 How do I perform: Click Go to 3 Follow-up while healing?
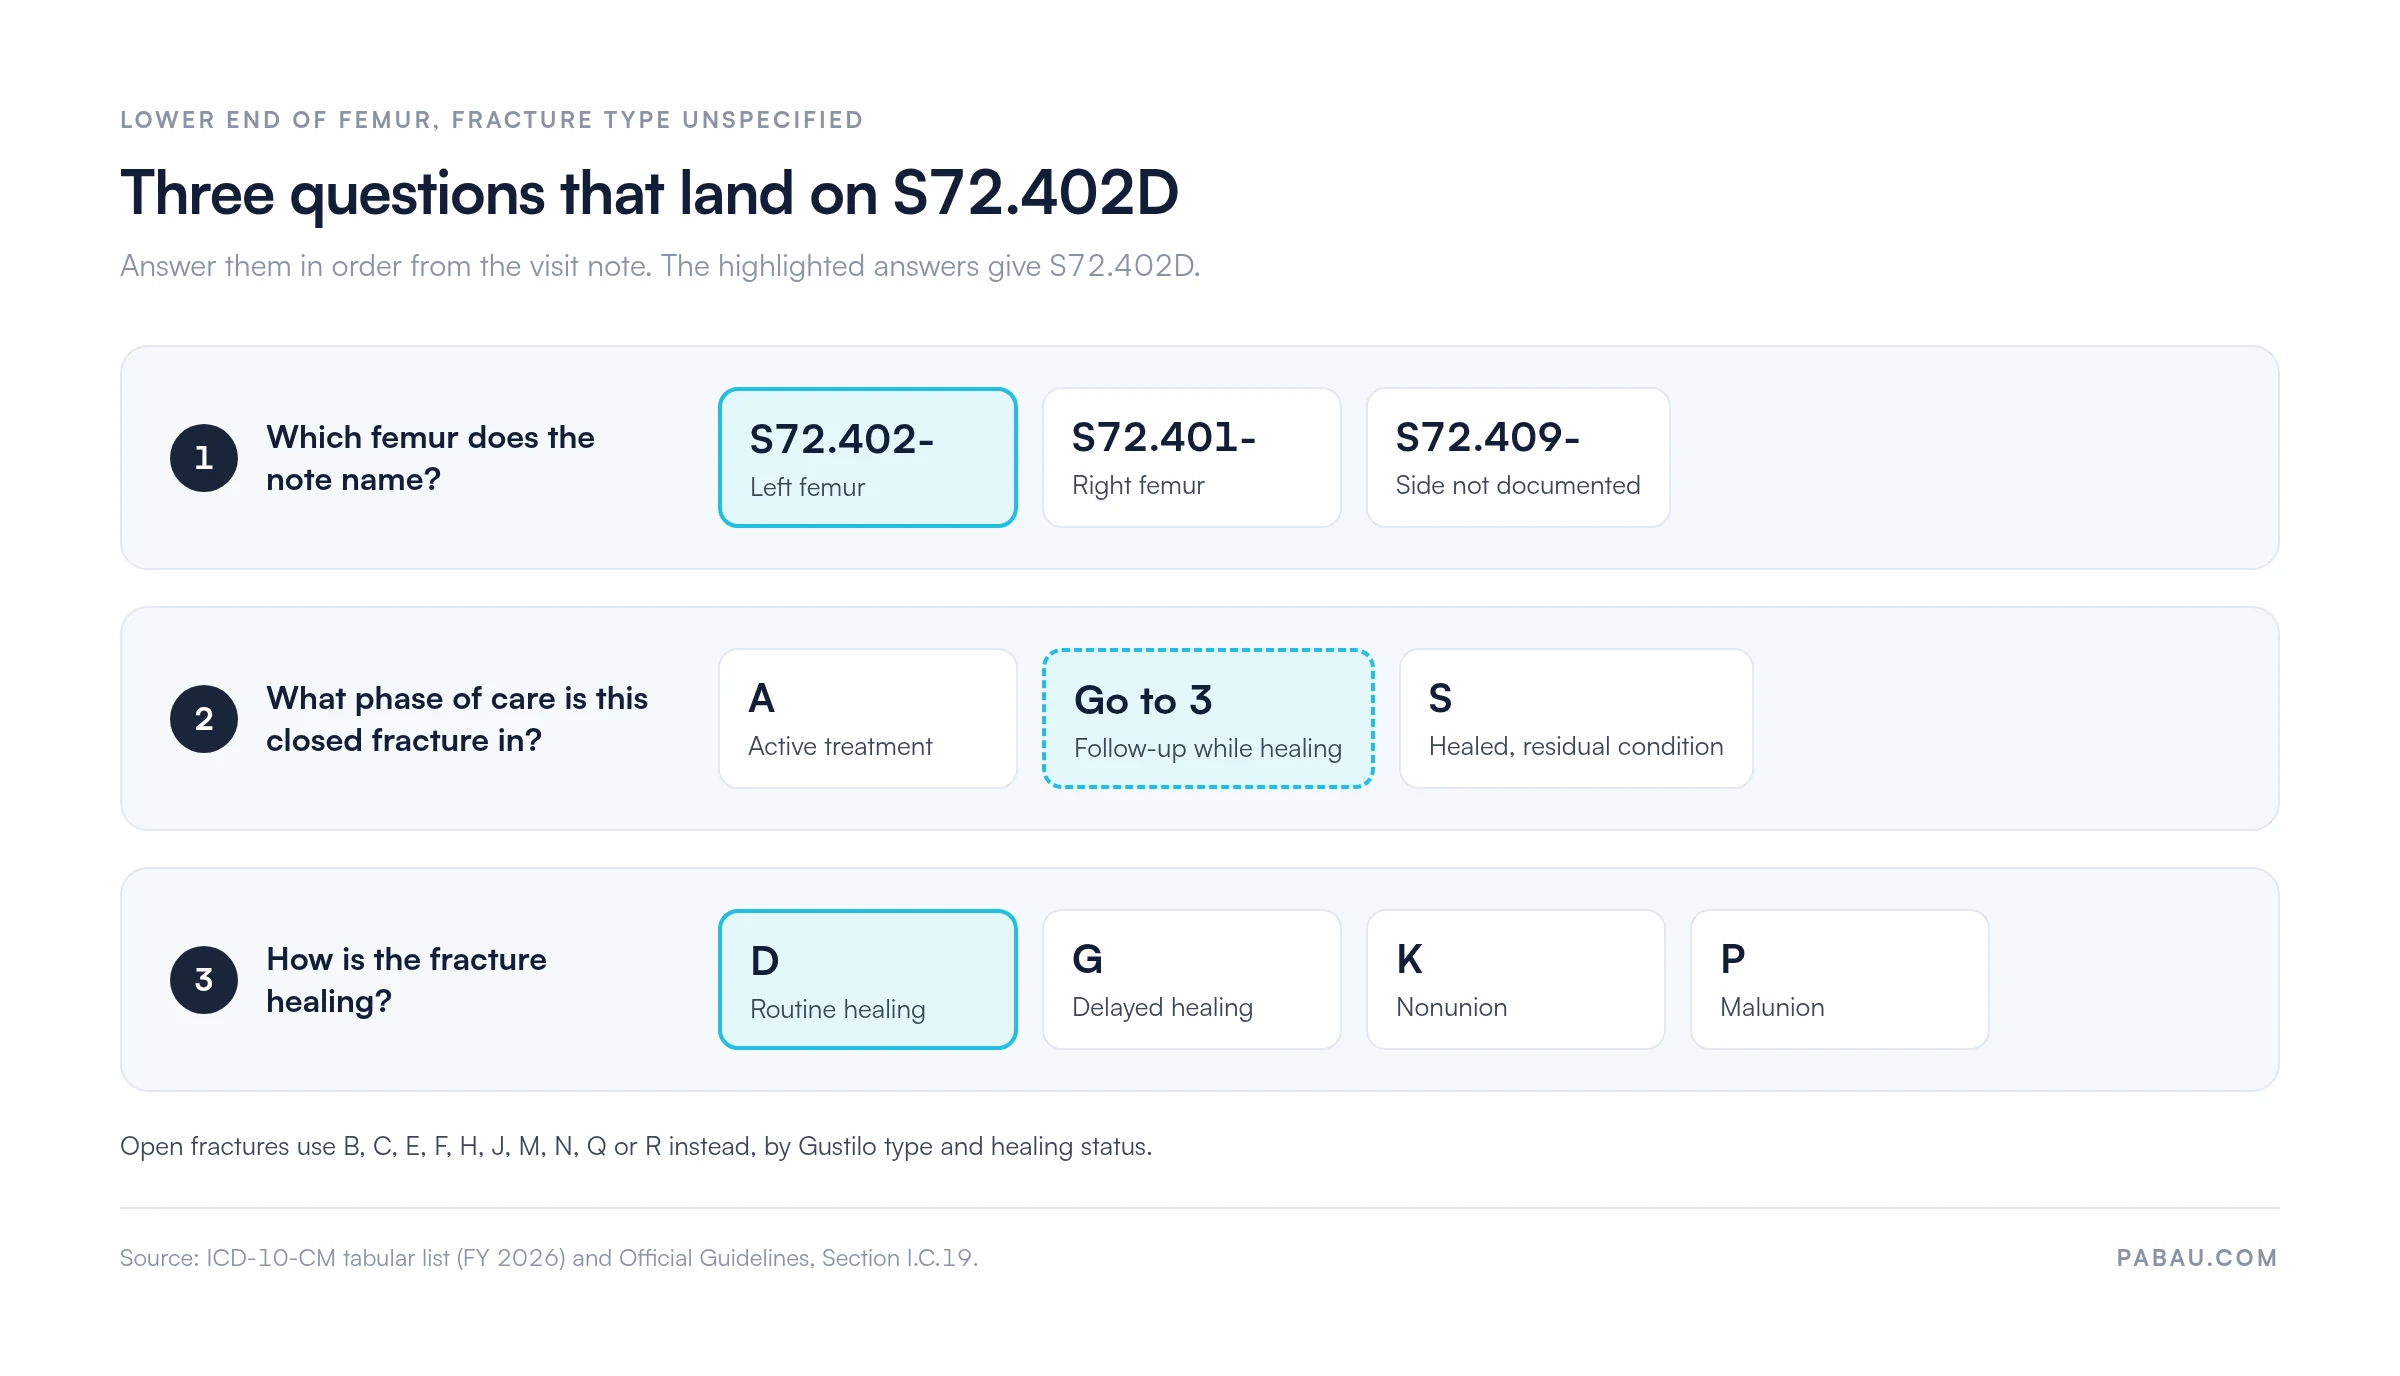(1208, 718)
